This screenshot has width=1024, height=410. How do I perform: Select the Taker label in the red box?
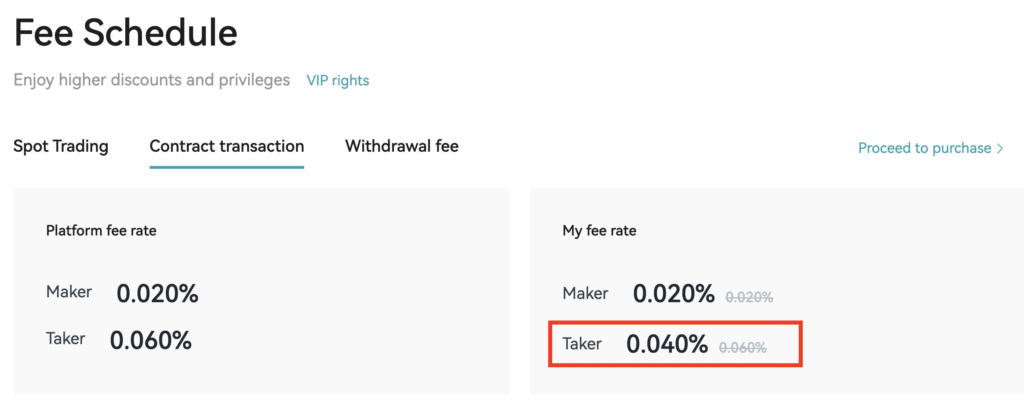tap(582, 344)
